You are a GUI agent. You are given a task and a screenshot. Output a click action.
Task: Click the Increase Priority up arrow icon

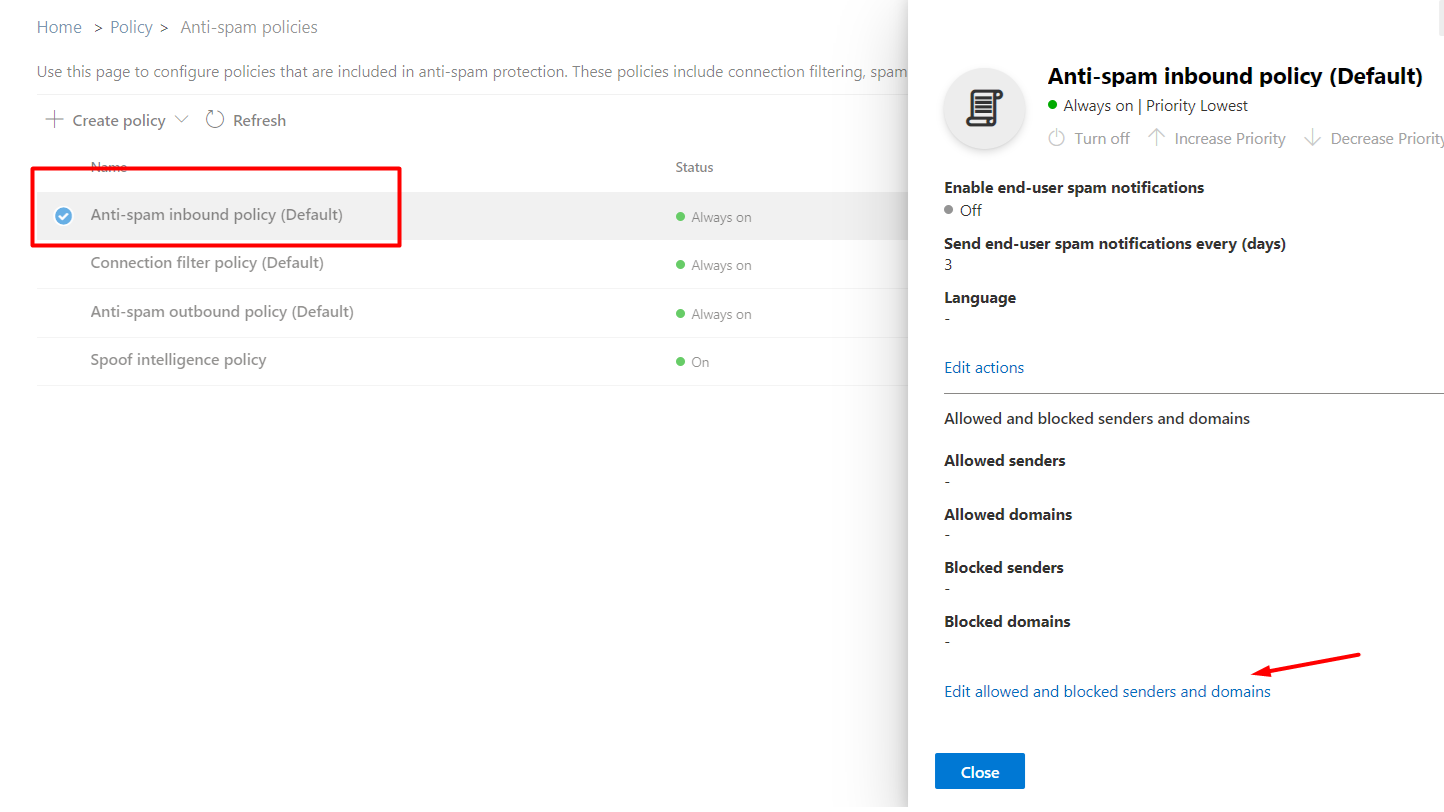(1157, 138)
